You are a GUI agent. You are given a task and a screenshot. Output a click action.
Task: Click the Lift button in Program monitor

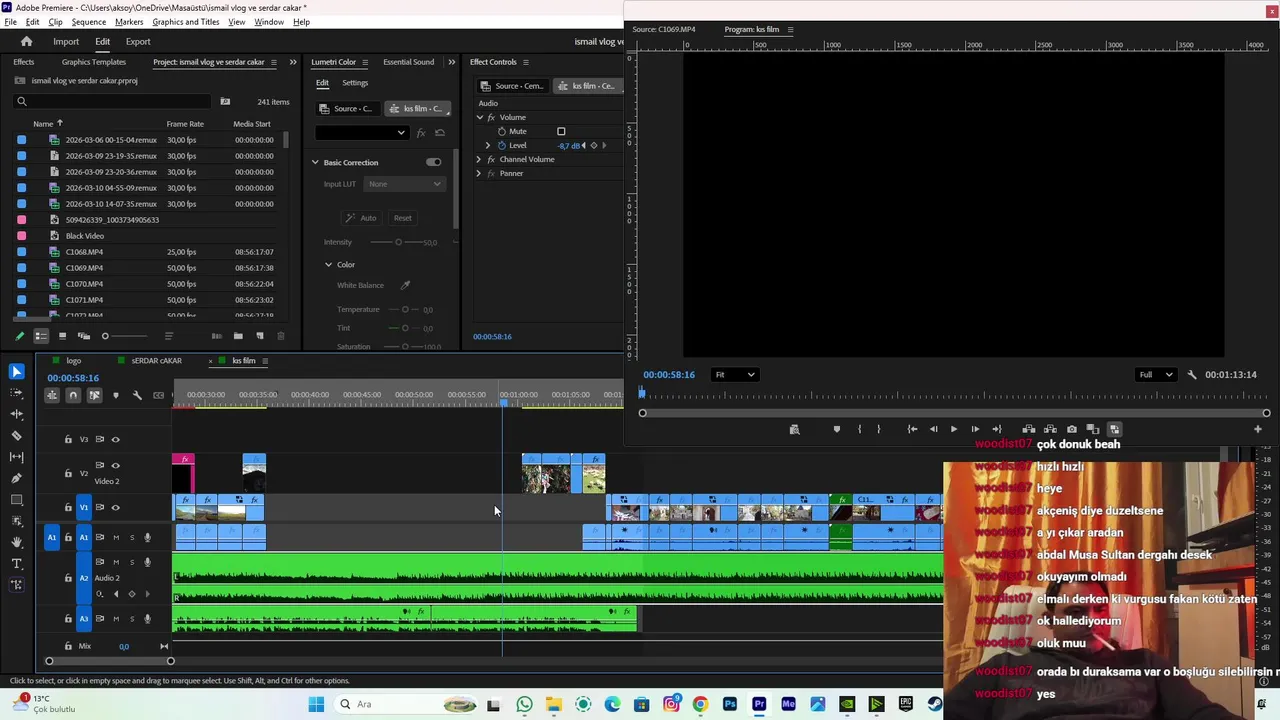point(1029,429)
